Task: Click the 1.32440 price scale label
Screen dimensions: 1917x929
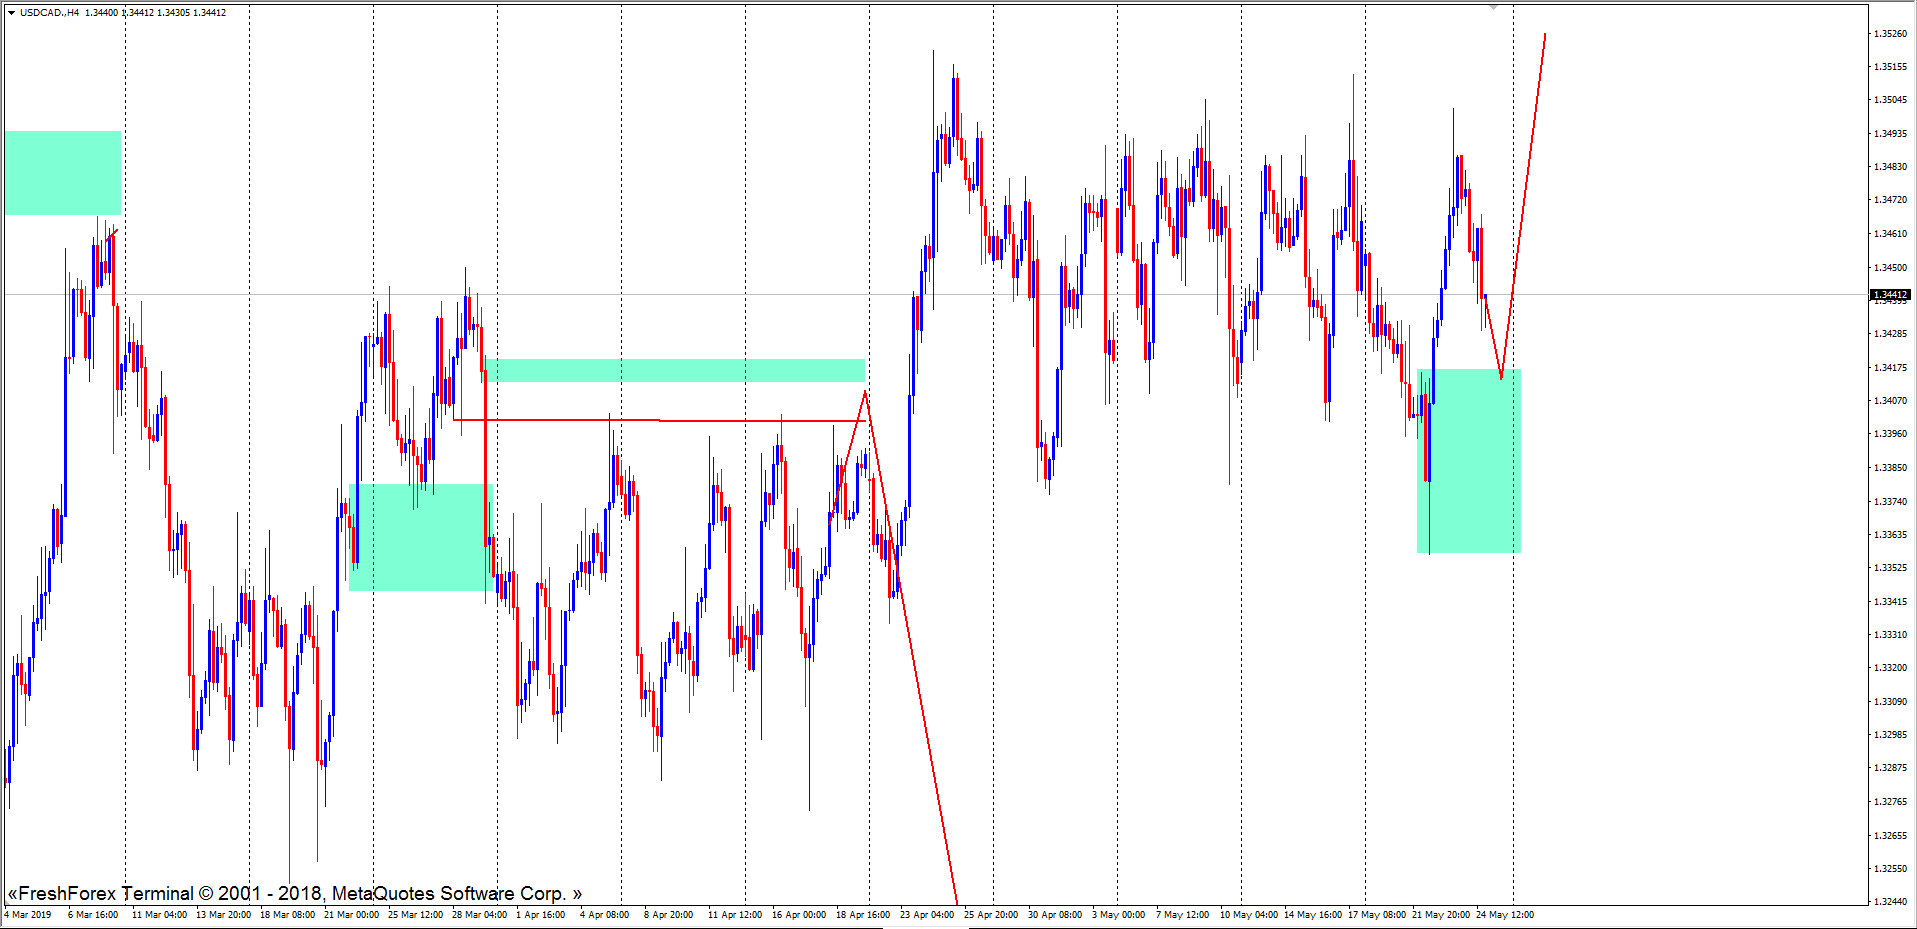Action: click(1889, 901)
